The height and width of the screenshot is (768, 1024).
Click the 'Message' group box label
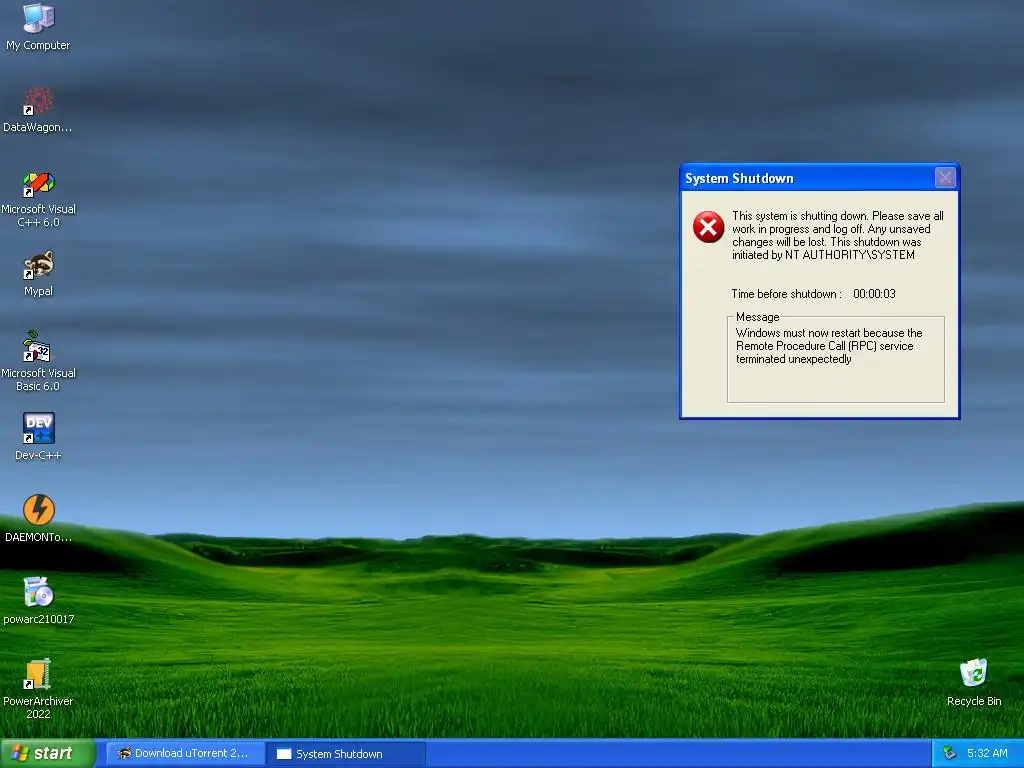pyautogui.click(x=758, y=317)
